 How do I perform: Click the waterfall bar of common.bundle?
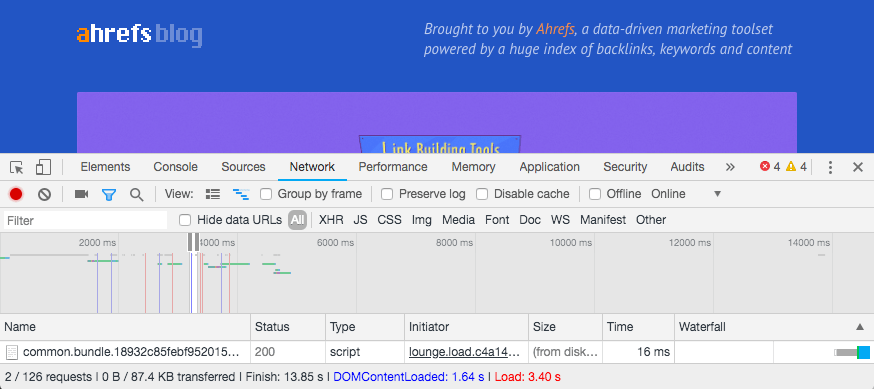coord(852,352)
